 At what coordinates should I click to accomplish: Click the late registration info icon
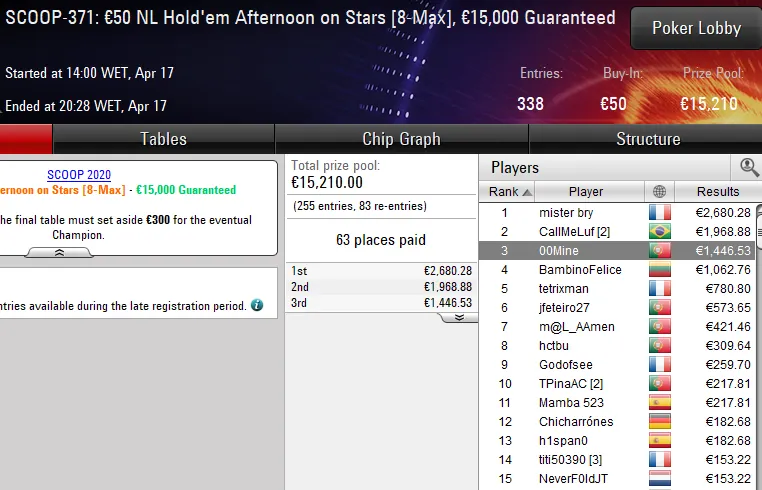257,305
